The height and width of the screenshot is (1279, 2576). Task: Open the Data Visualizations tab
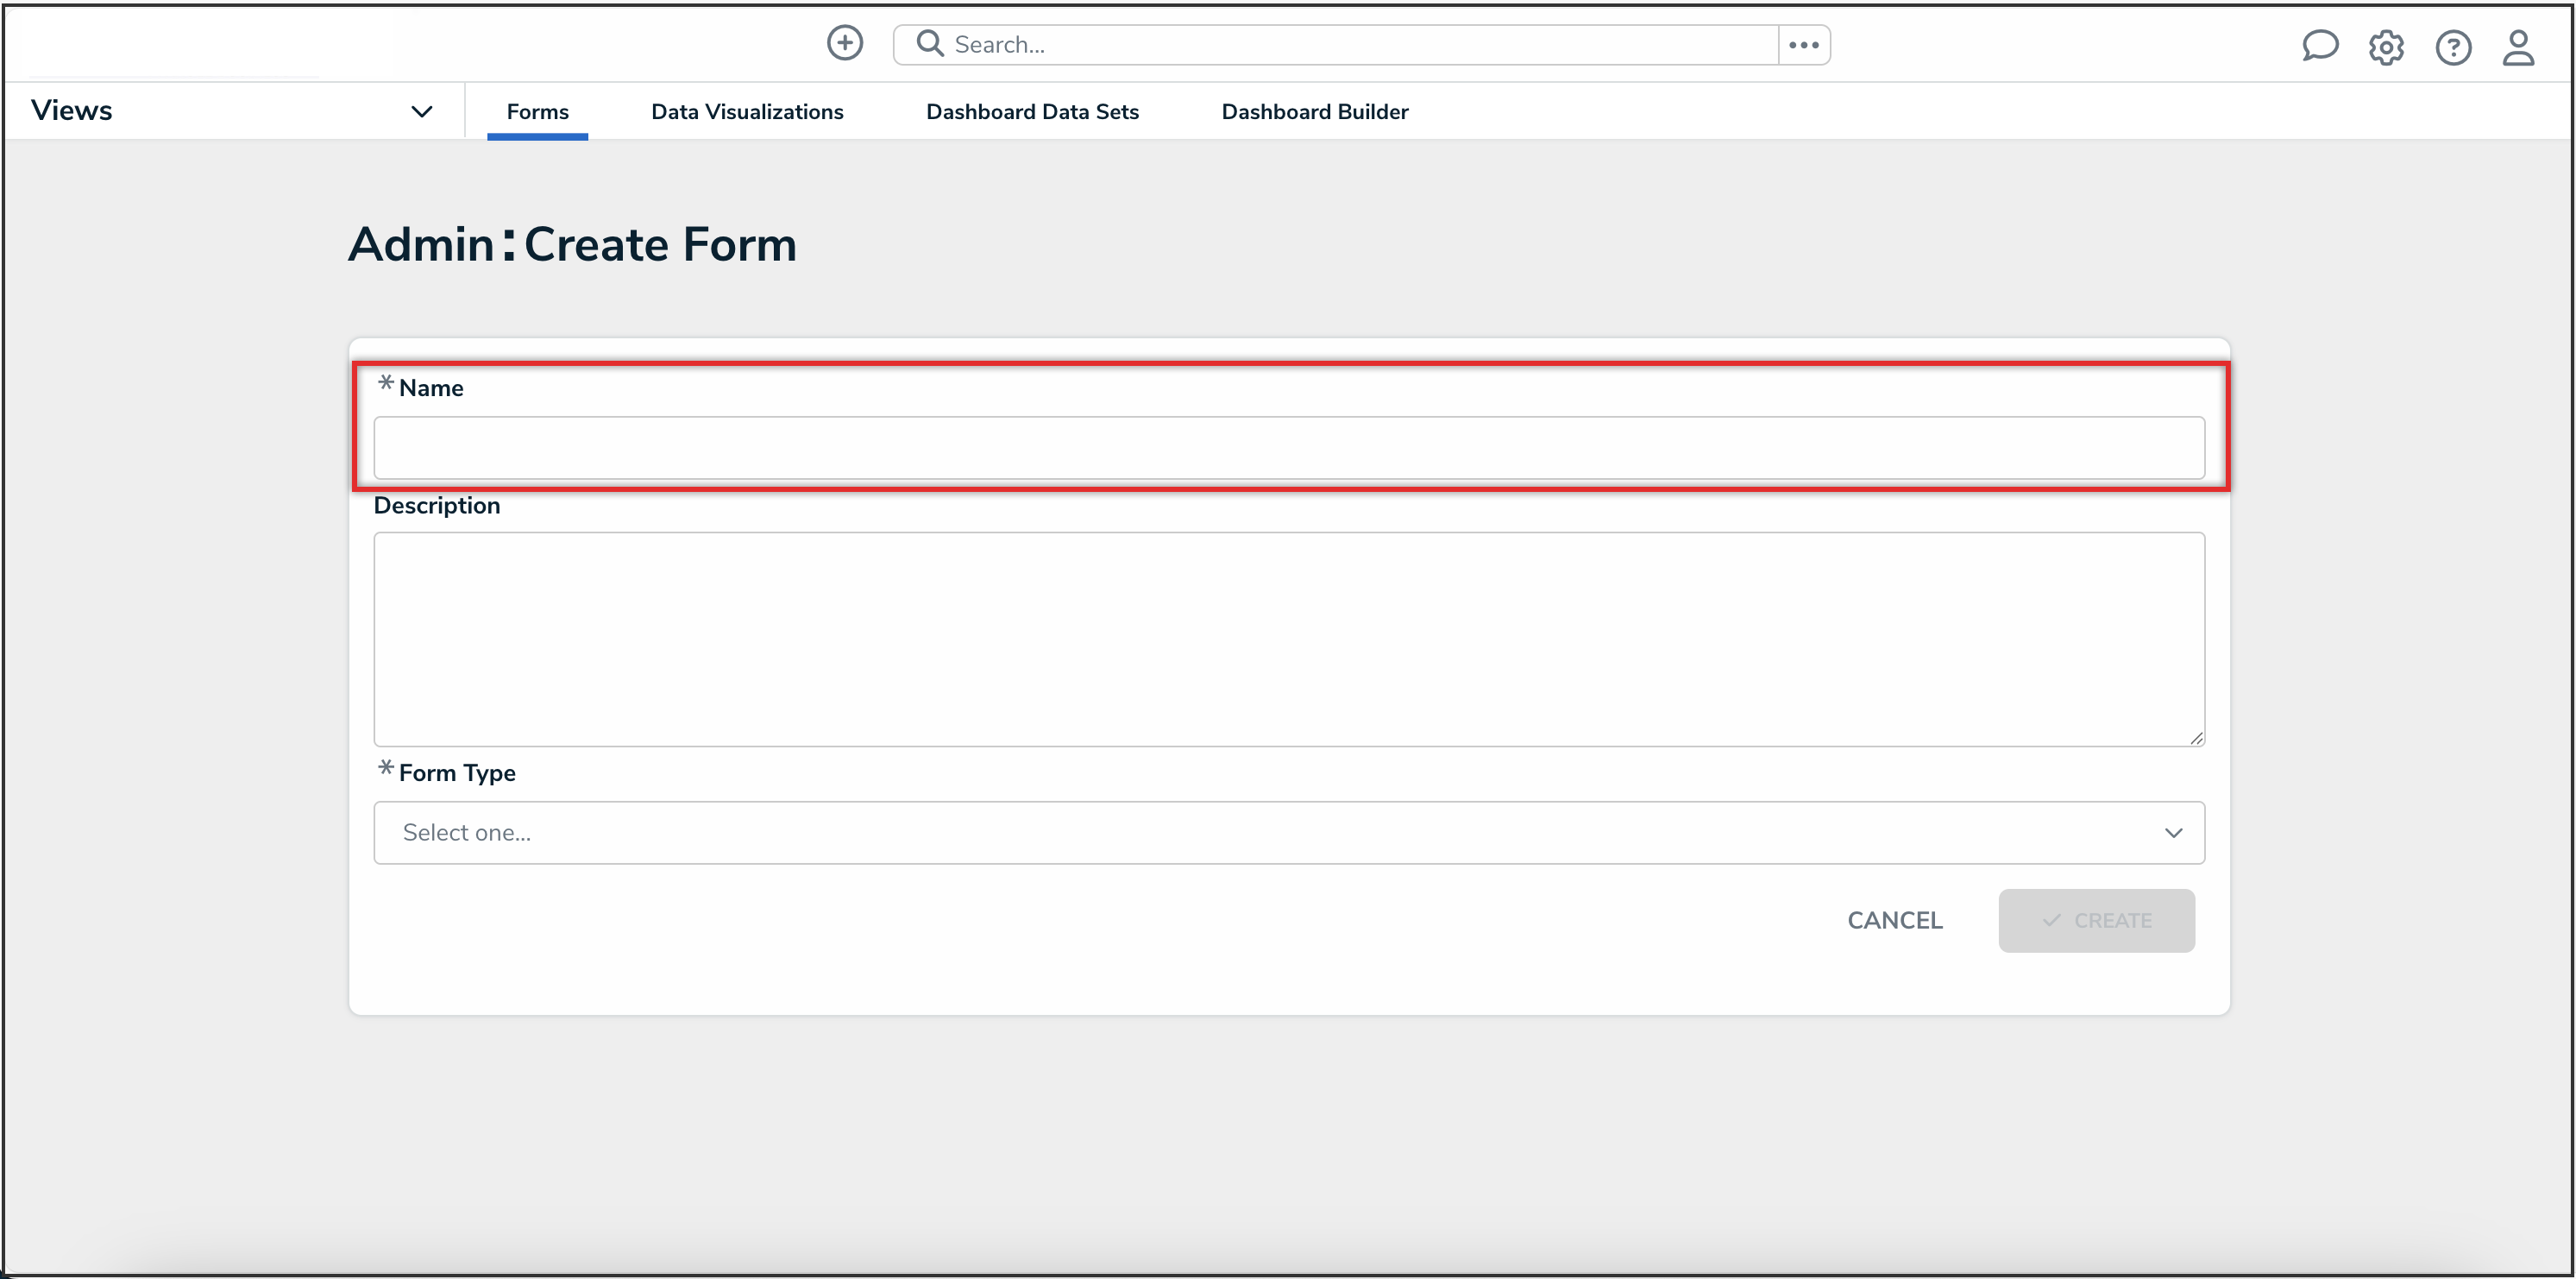coord(747,111)
